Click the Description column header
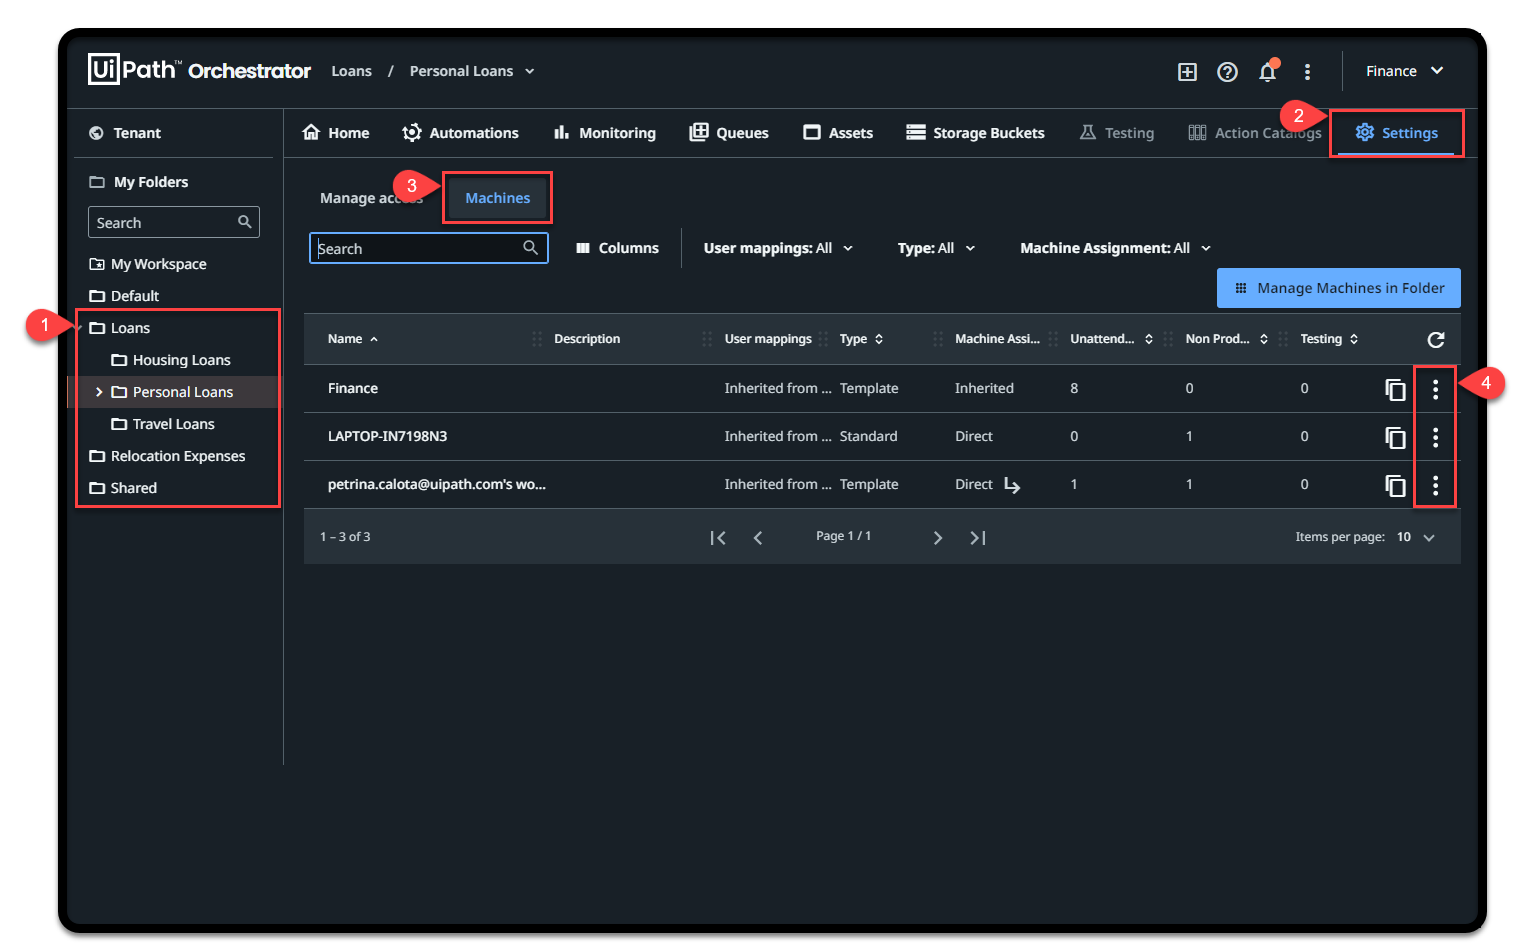Image resolution: width=1523 pixels, height=952 pixels. (587, 339)
